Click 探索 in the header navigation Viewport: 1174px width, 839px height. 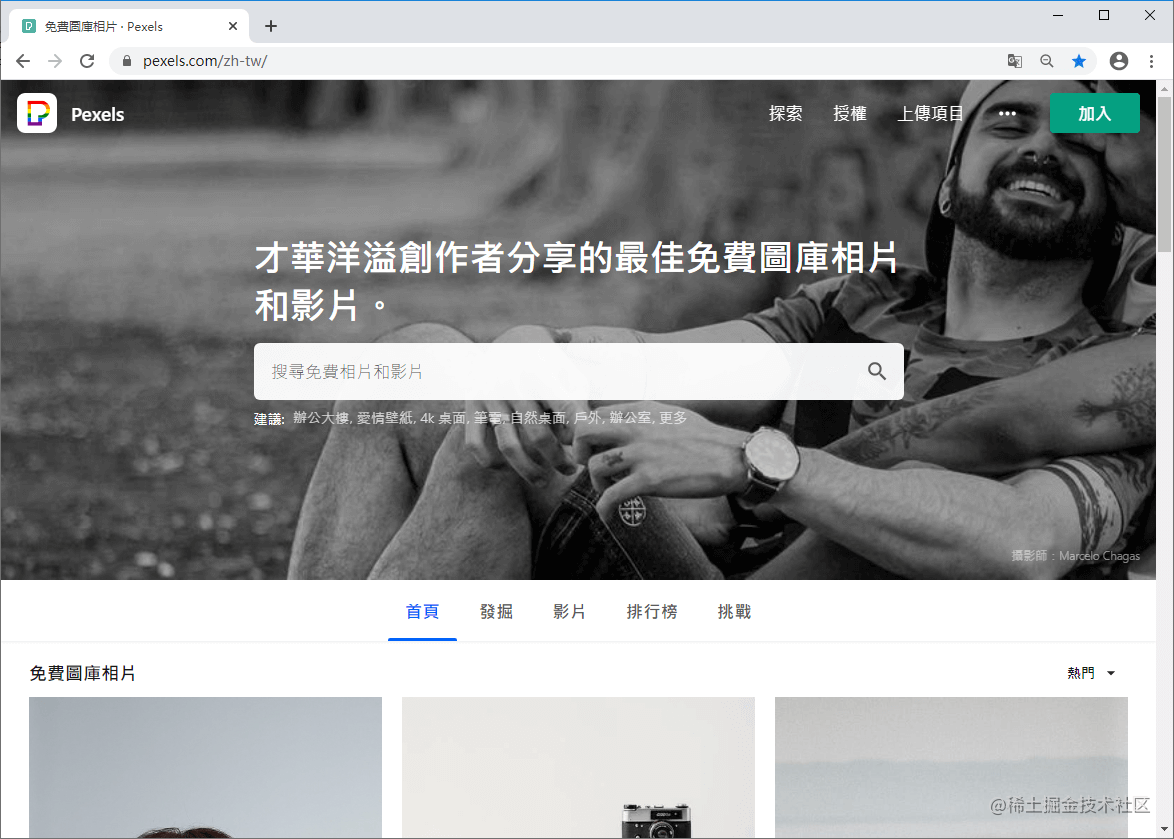click(x=785, y=114)
